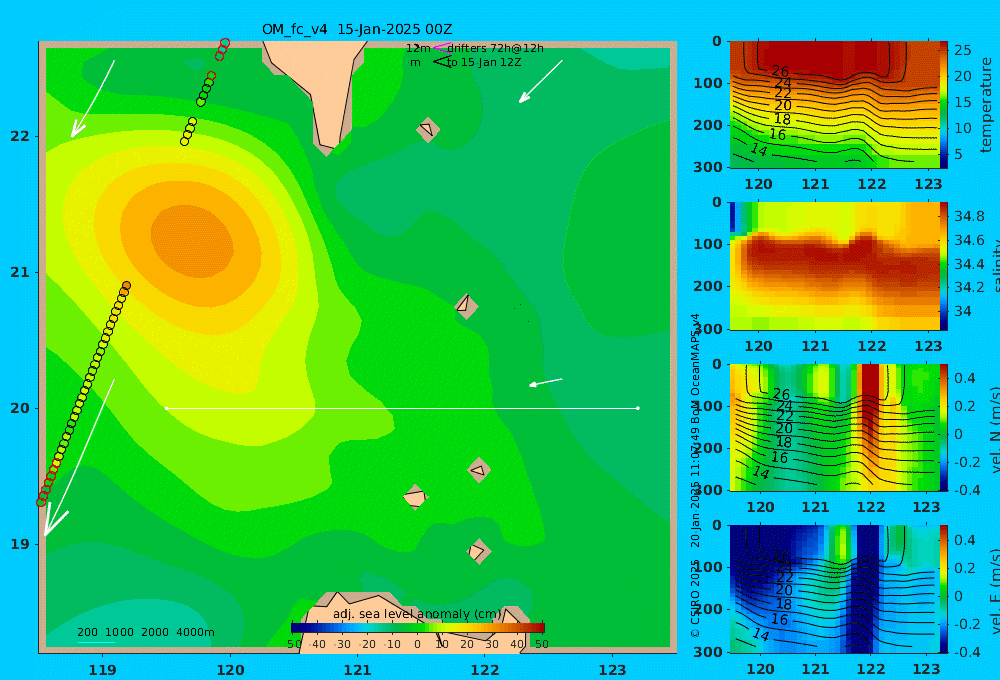Screen dimensions: 1000x680
Task: Open the temperature depth section panel
Action: [834, 105]
